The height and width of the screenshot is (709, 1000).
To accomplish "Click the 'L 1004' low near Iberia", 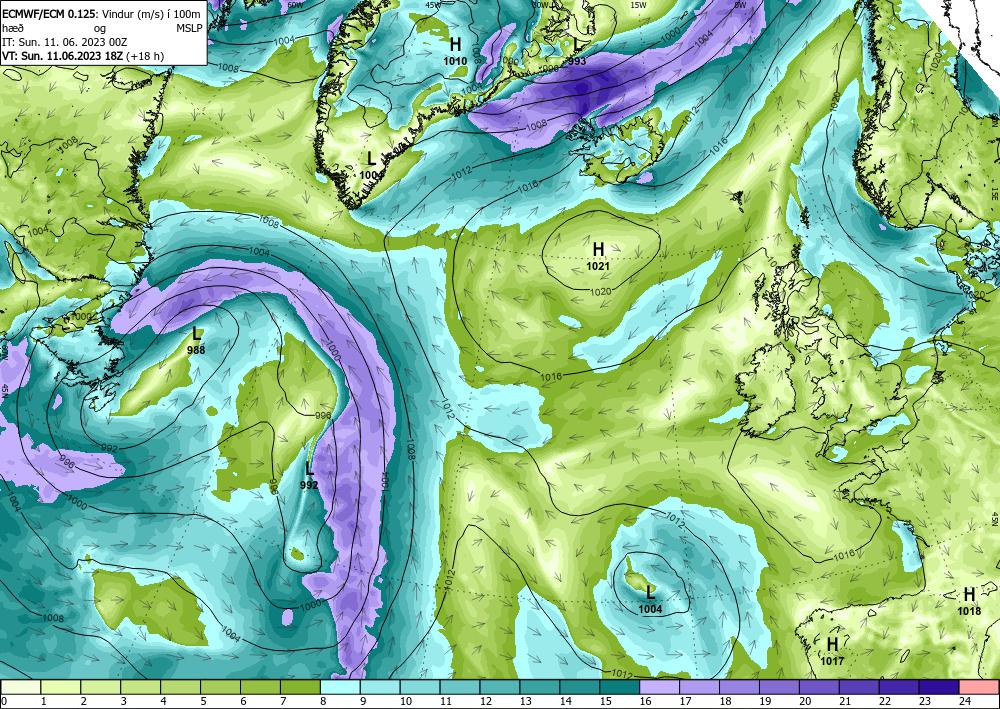I will [650, 599].
